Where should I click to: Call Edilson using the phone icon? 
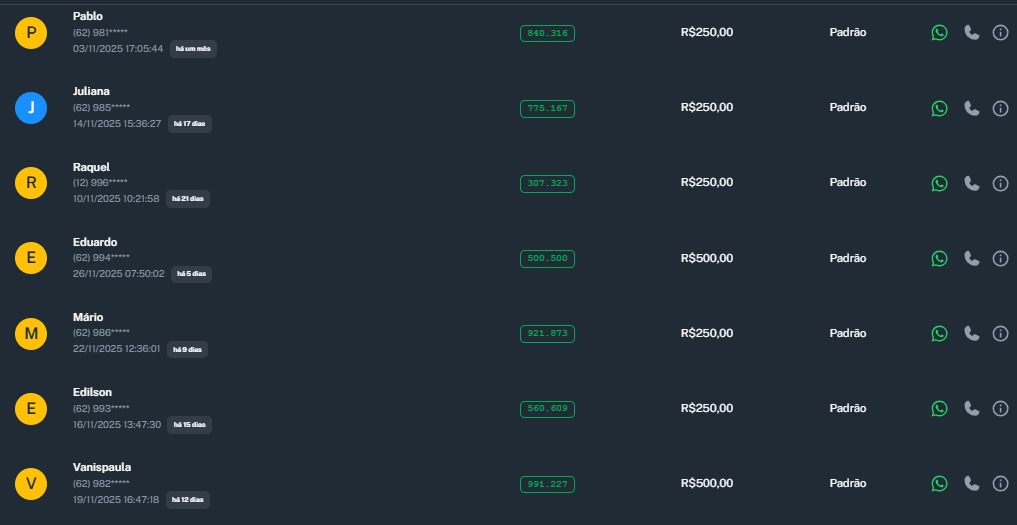point(971,408)
